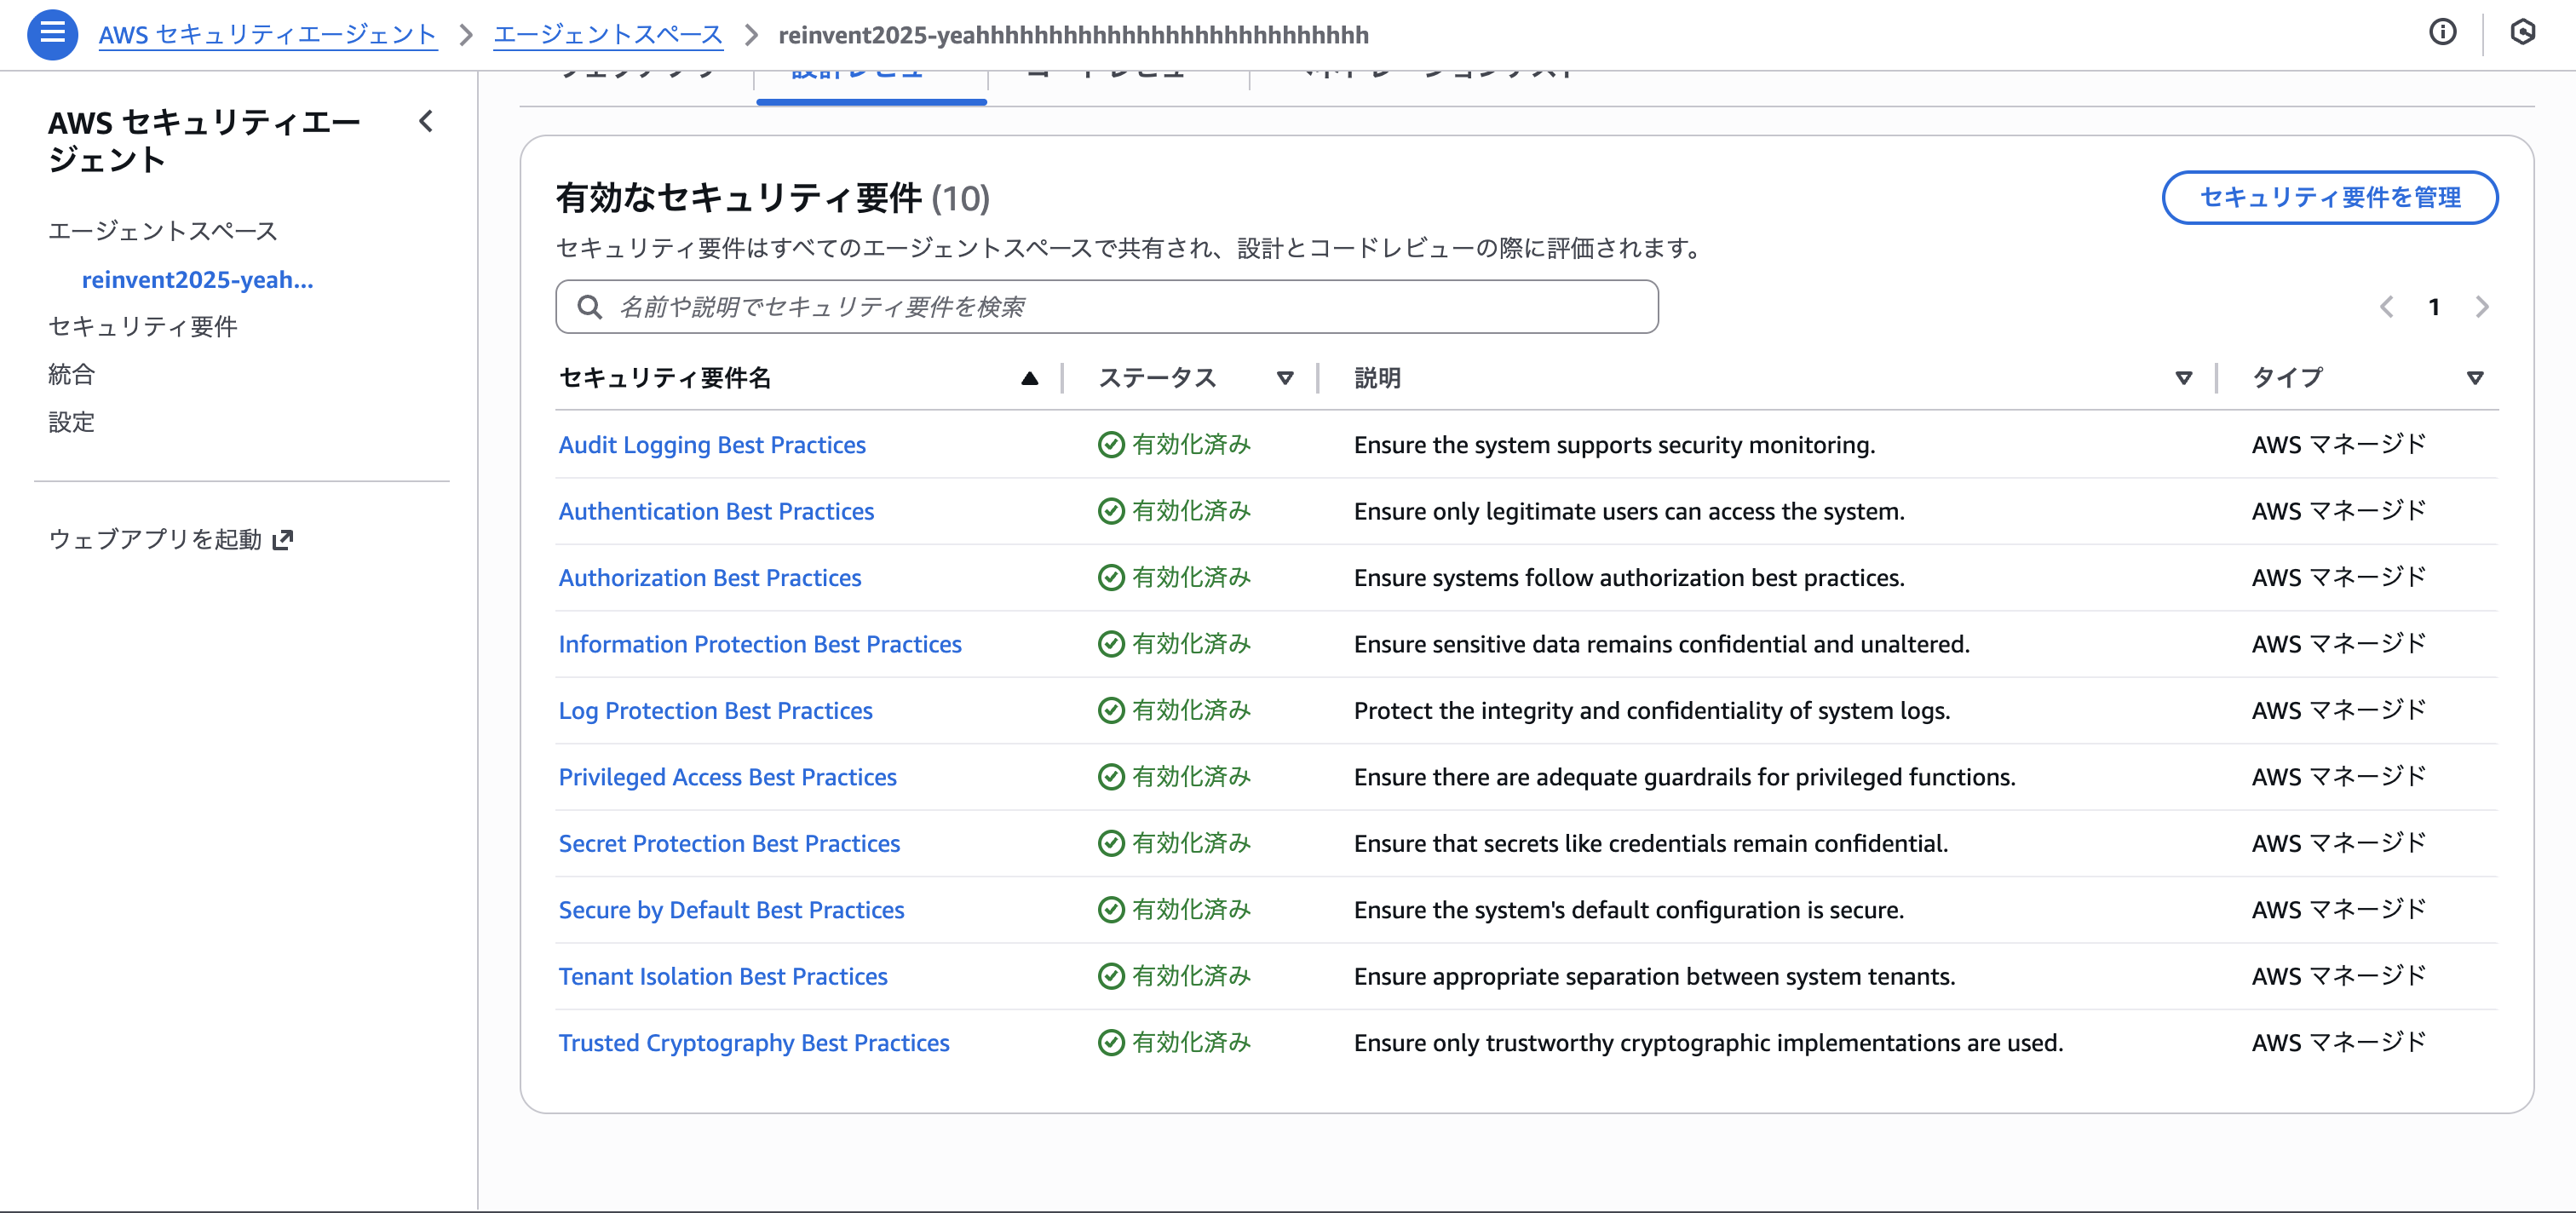The width and height of the screenshot is (2576, 1213).
Task: Click the hexagon icon at top right
Action: [x=2522, y=33]
